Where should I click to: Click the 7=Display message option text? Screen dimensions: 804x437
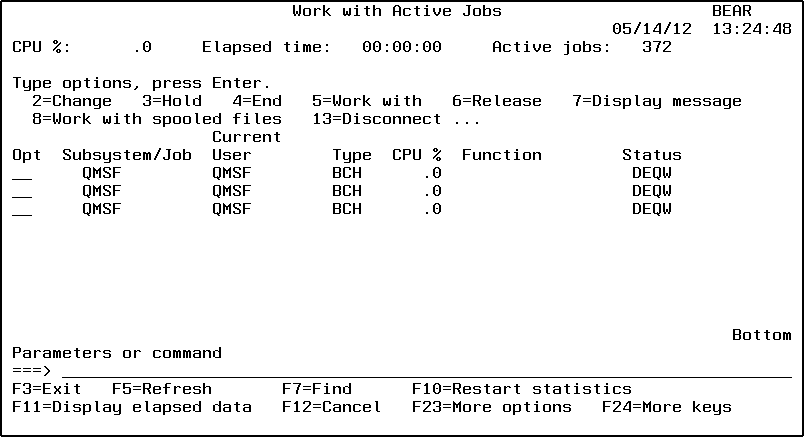click(656, 101)
